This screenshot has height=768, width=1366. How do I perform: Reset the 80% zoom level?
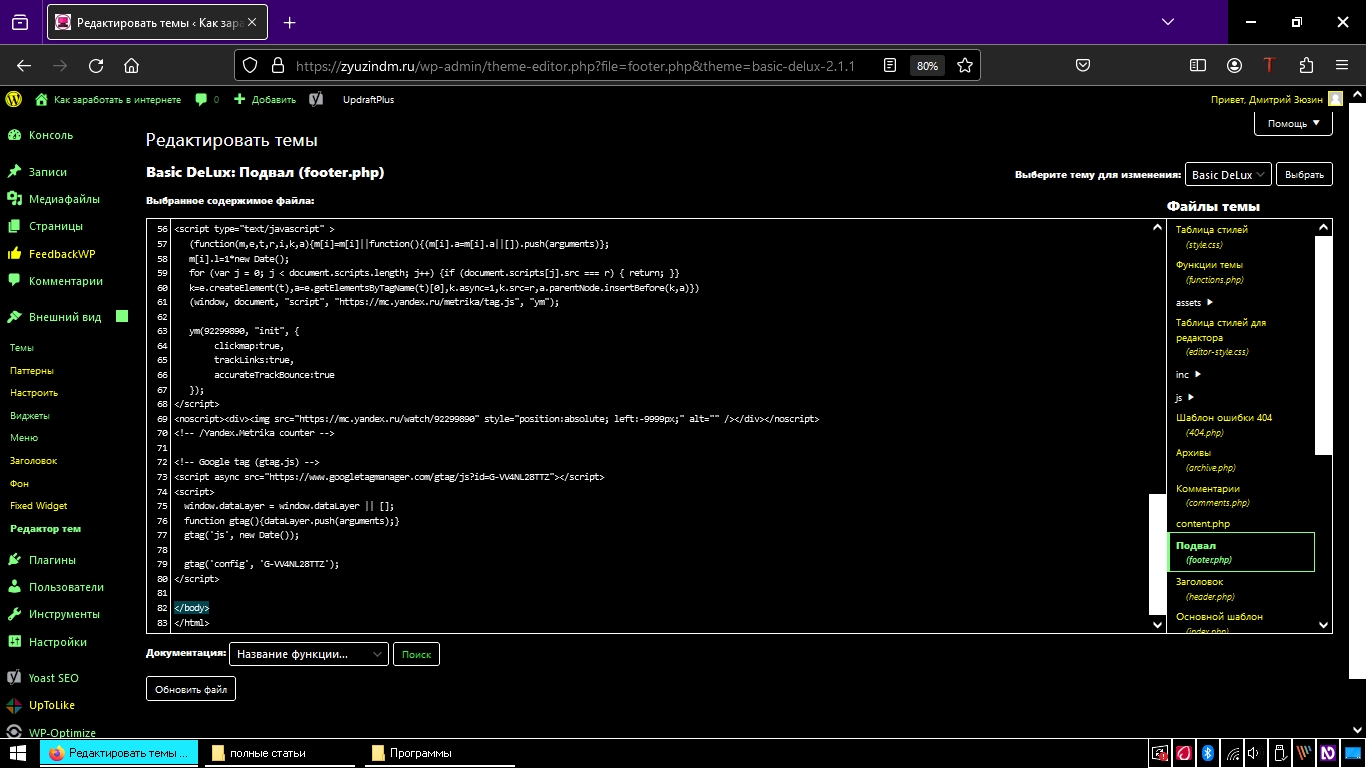pos(927,66)
